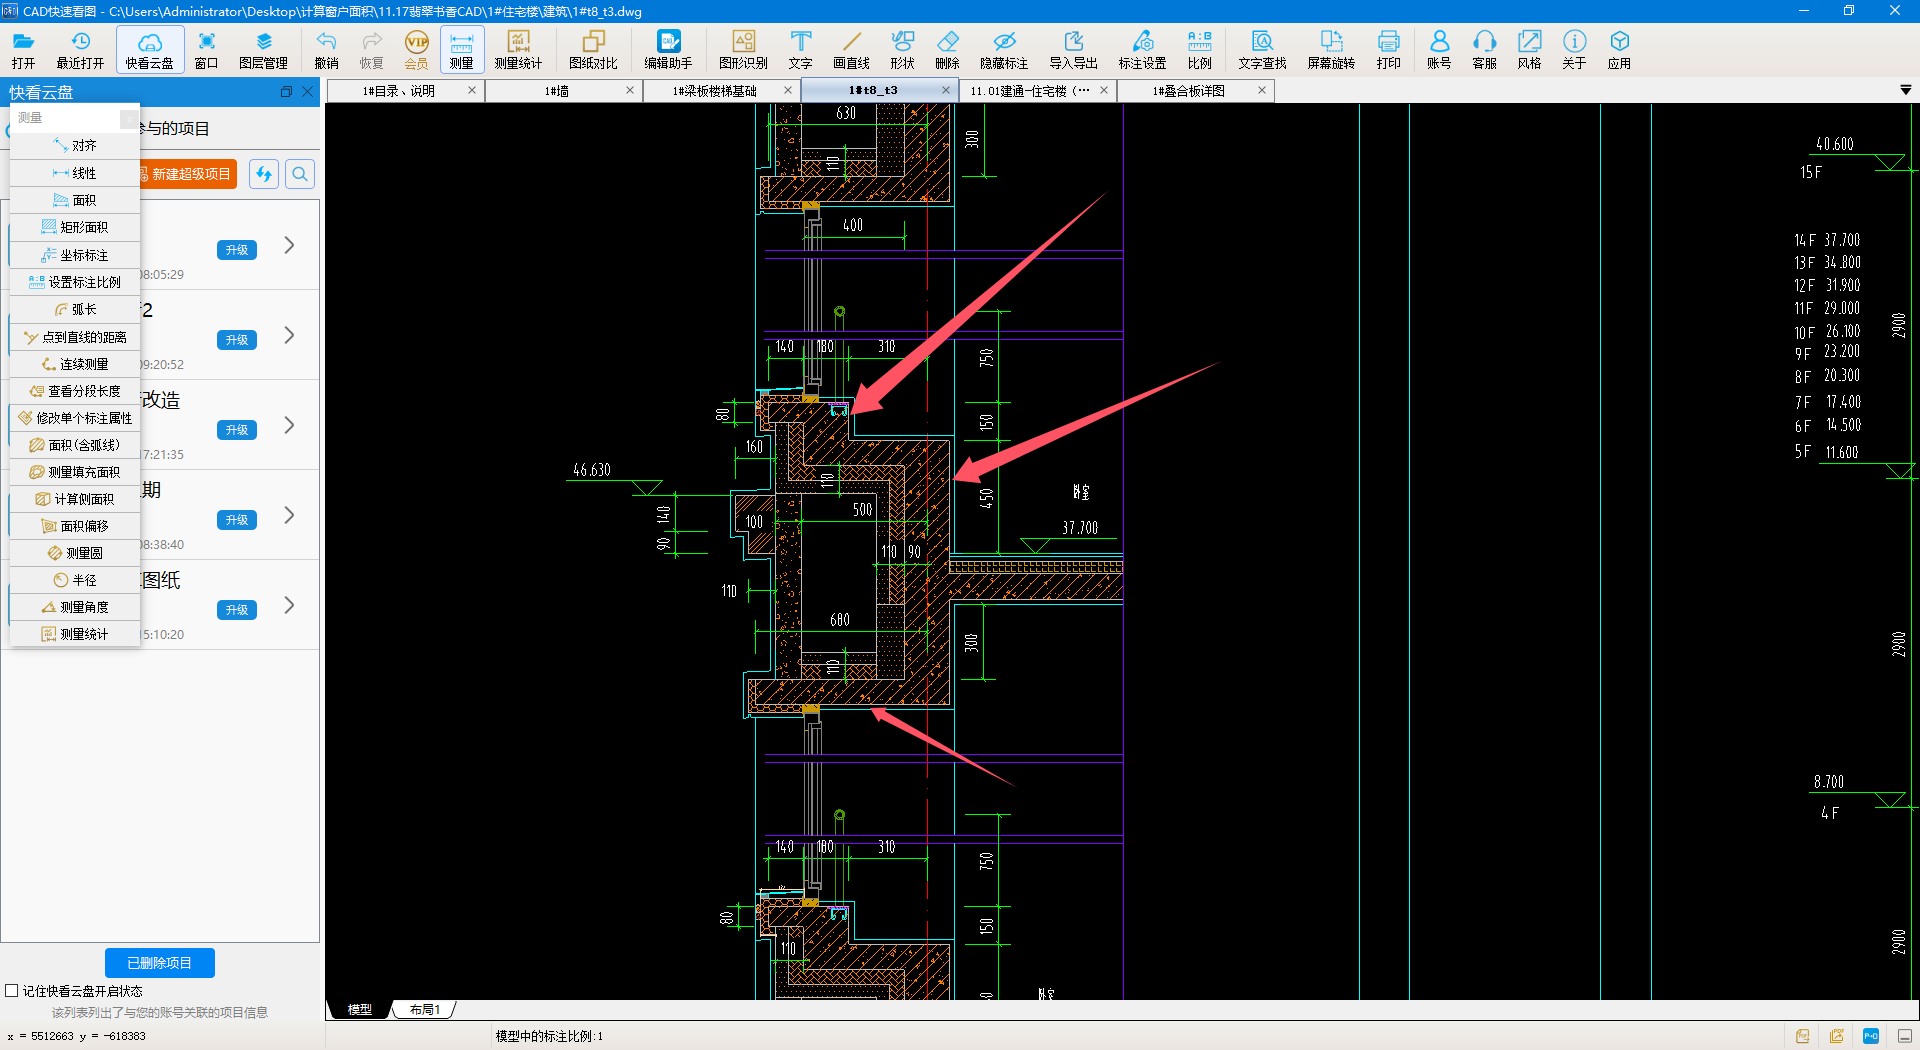
Task: Click the 应用 apps icon
Action: tap(1619, 49)
